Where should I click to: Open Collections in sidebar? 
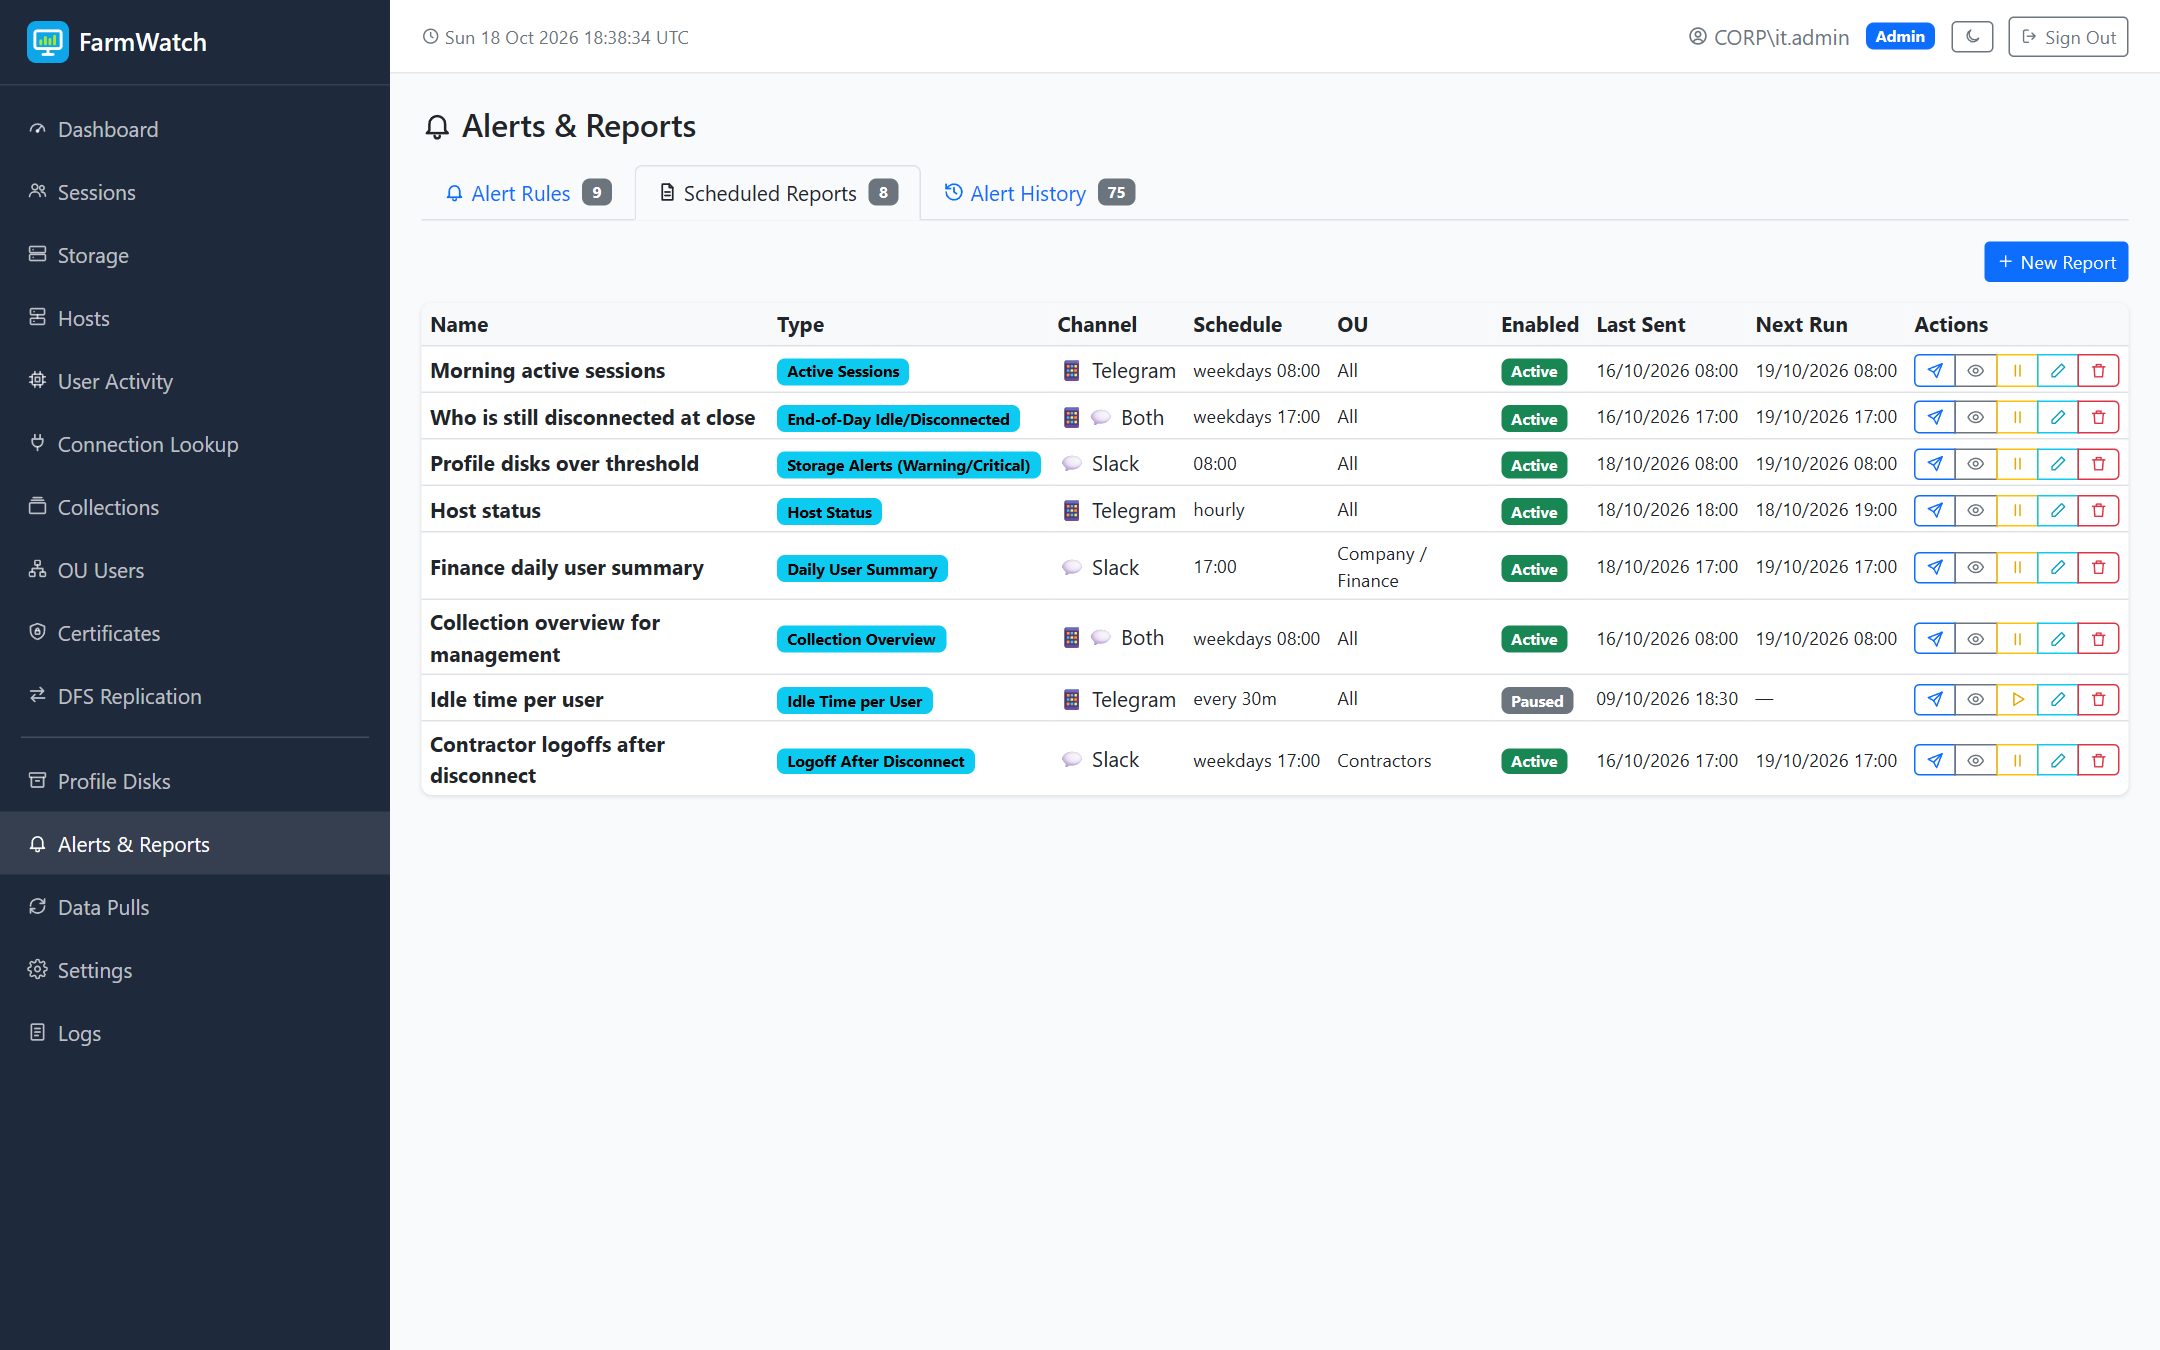pyautogui.click(x=195, y=507)
